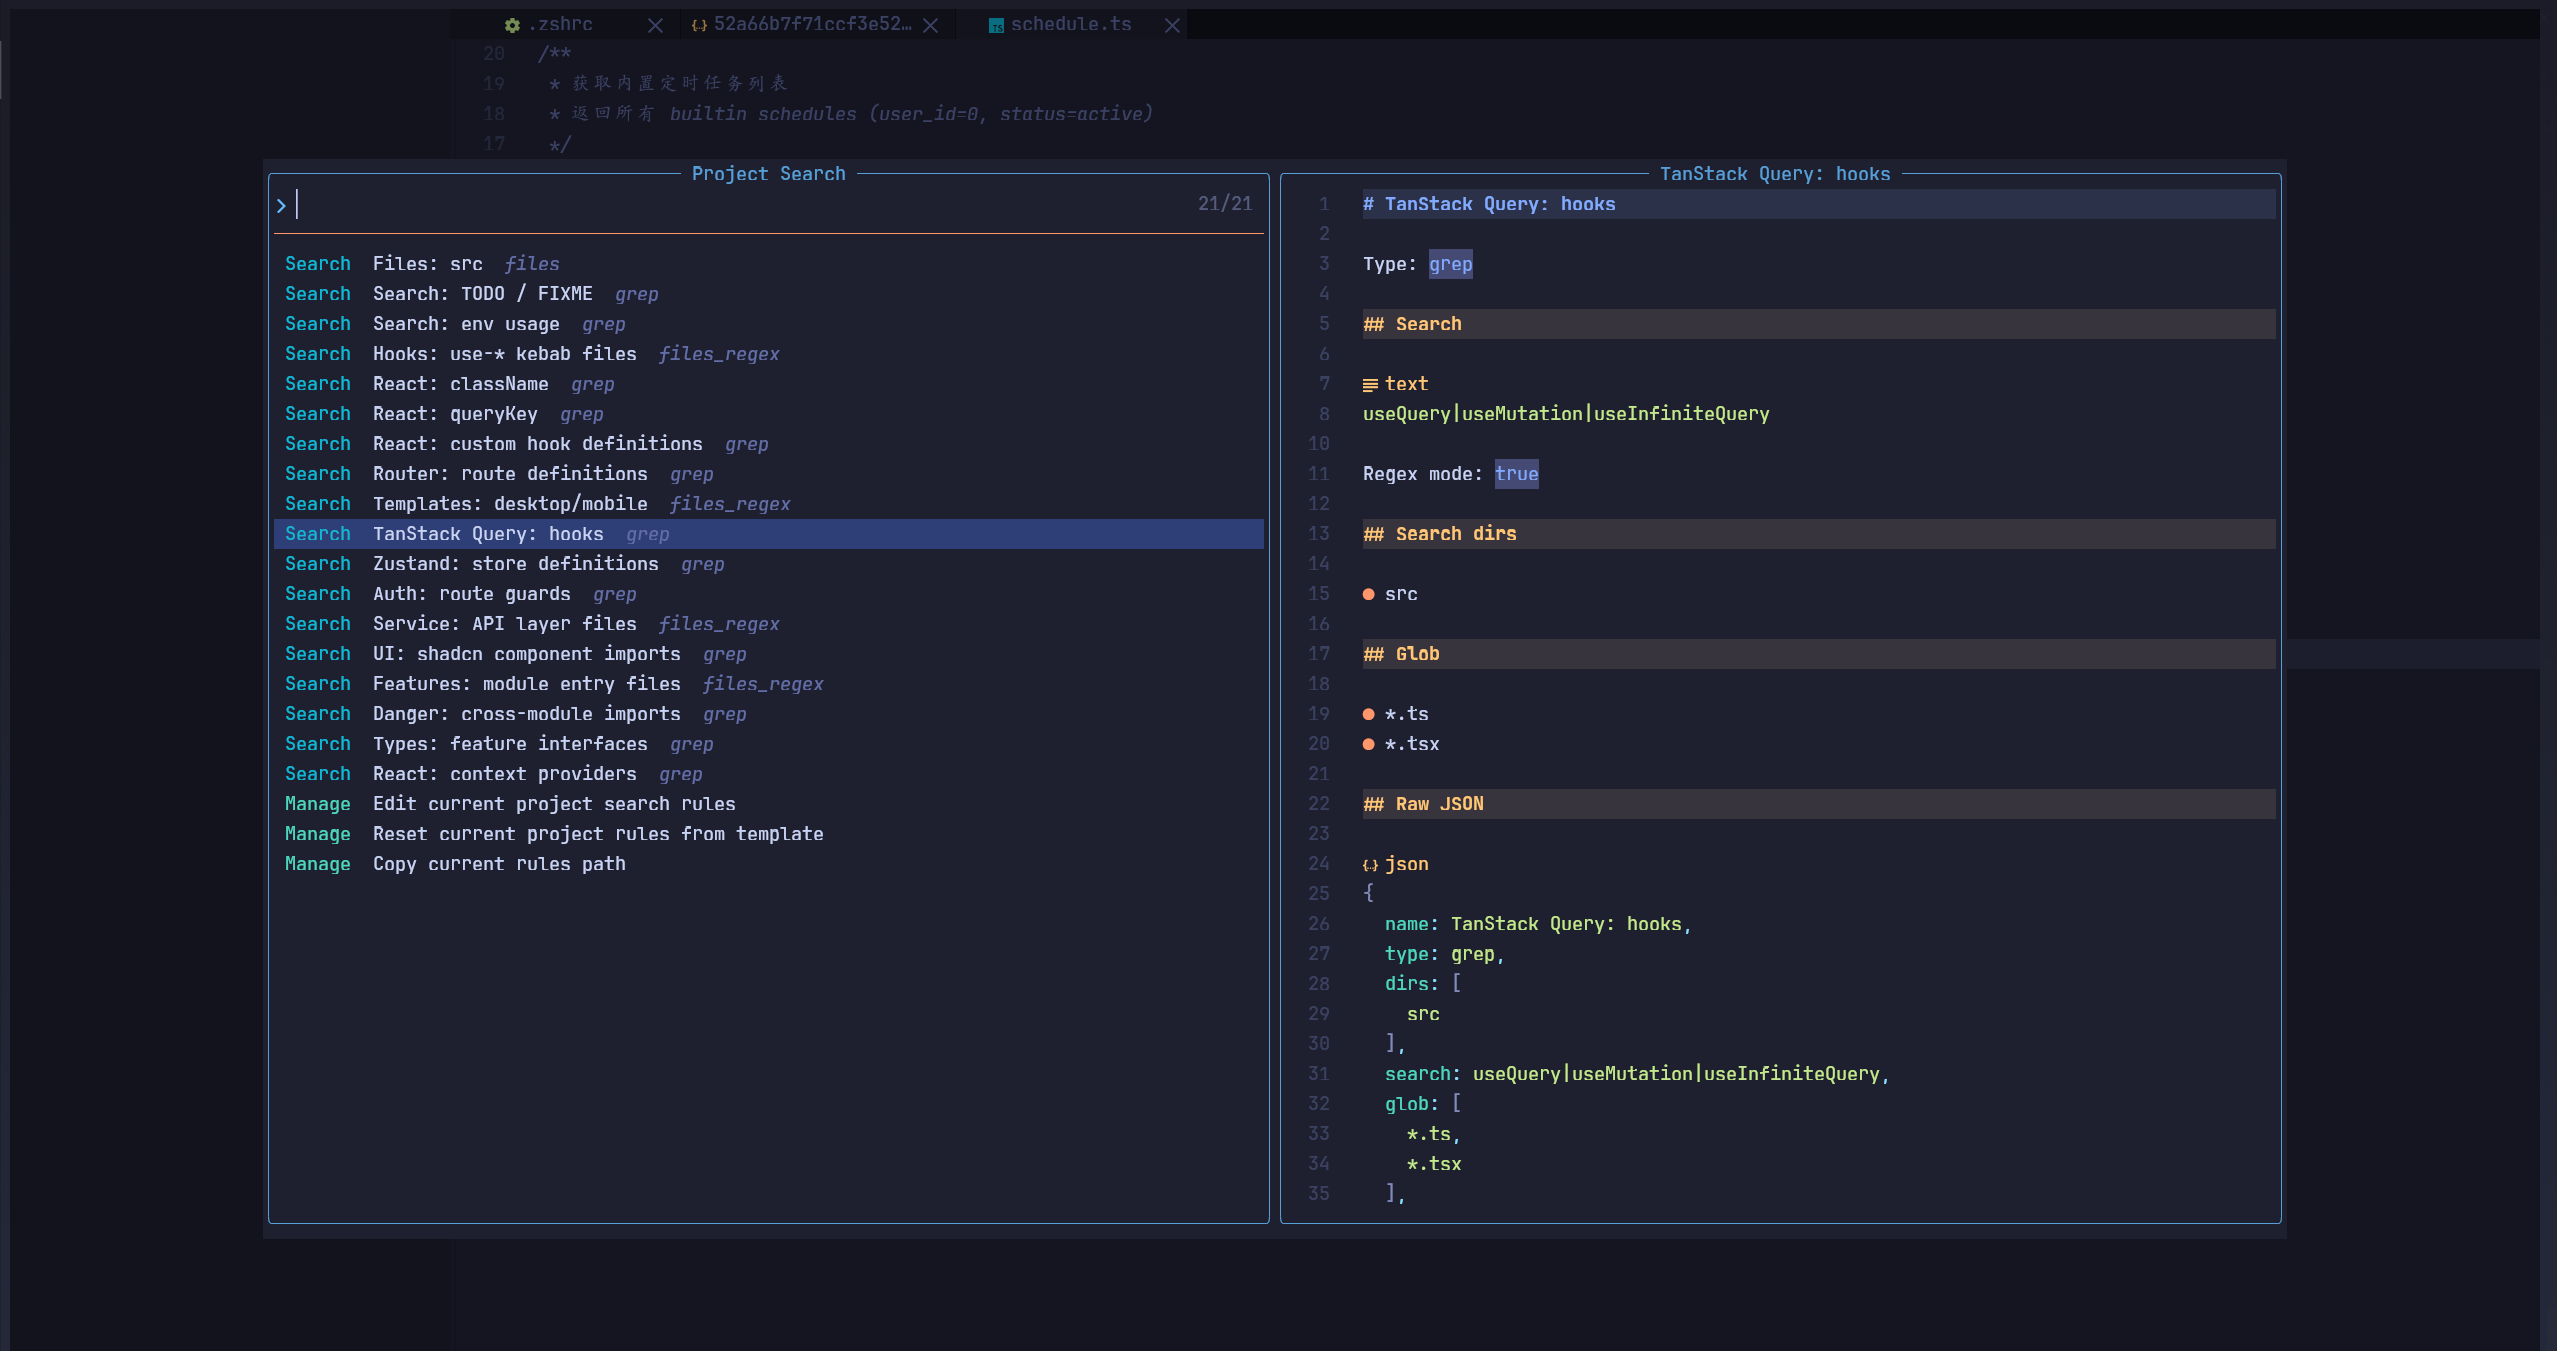
Task: Select 'Zustand: store definitions' entry
Action: pyautogui.click(x=768, y=564)
